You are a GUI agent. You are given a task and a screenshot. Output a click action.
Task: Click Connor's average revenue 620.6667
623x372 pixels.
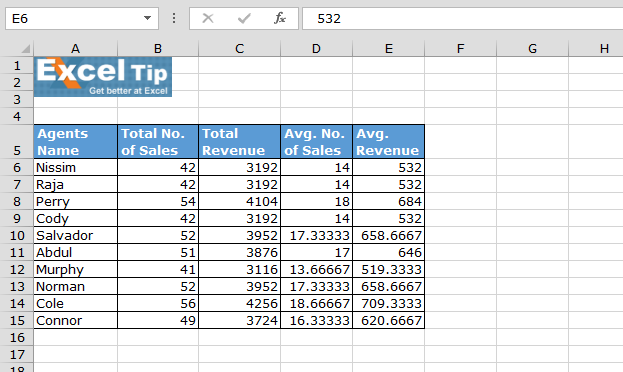[389, 320]
